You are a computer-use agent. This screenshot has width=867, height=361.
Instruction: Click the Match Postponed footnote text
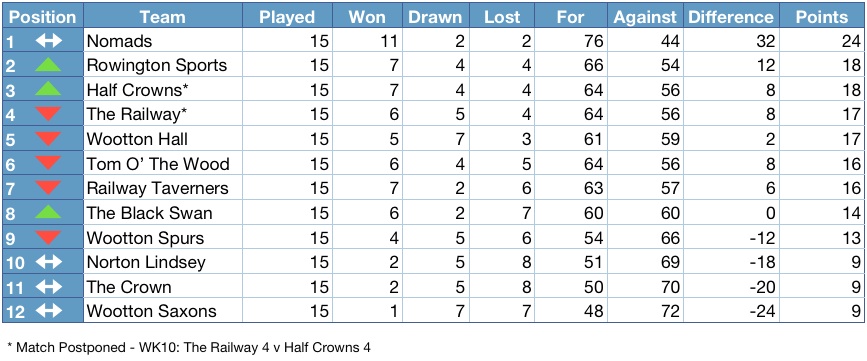pos(189,348)
